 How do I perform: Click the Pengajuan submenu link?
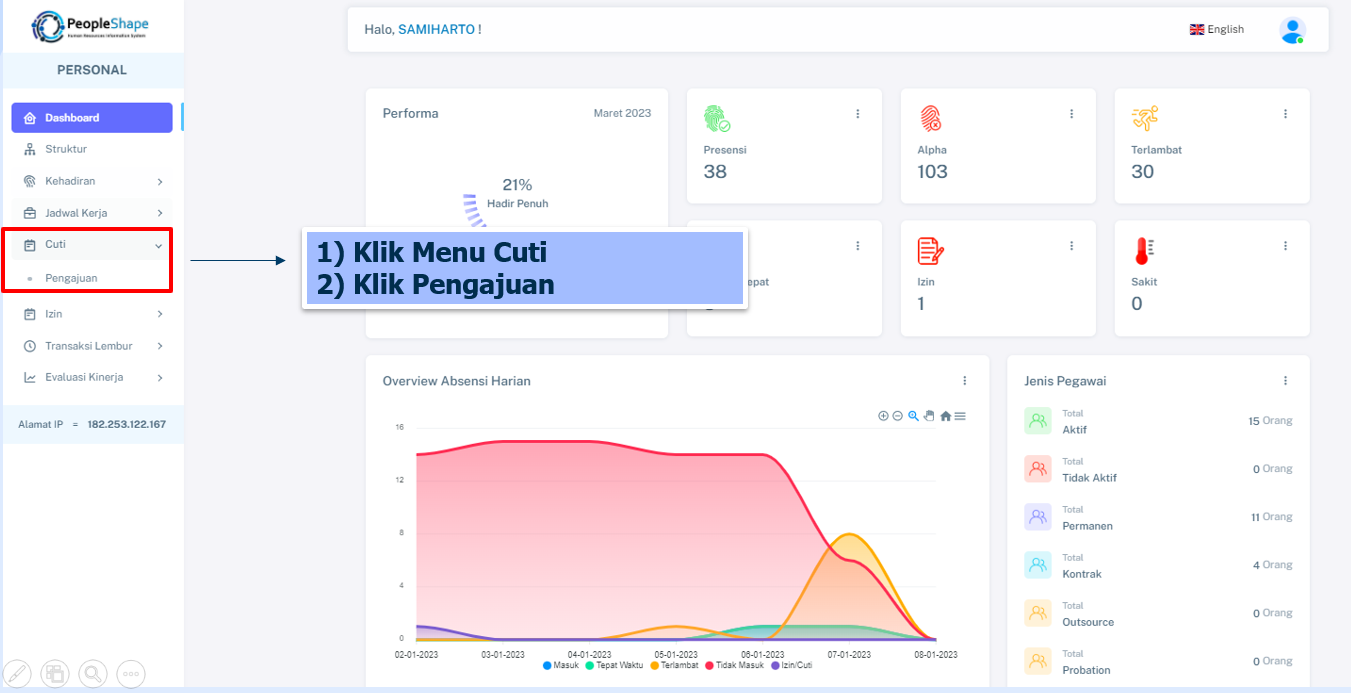coord(71,278)
